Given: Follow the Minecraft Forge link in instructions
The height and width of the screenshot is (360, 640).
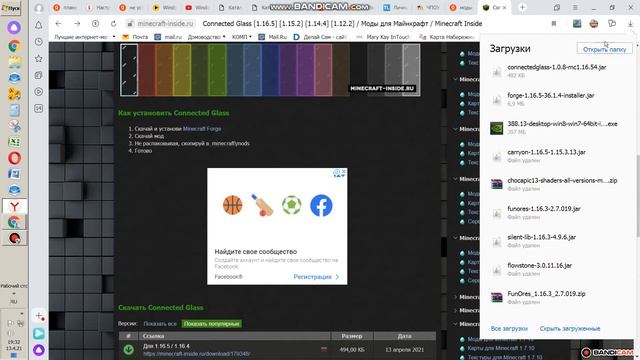Looking at the screenshot, I should coord(202,129).
